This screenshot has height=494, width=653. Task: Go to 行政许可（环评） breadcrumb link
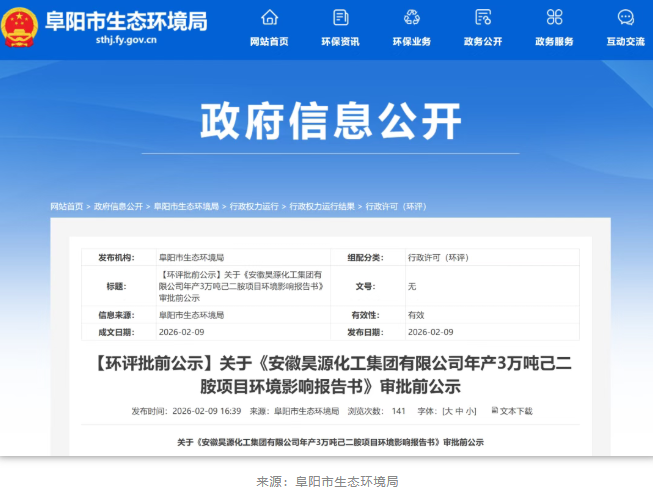coord(396,207)
